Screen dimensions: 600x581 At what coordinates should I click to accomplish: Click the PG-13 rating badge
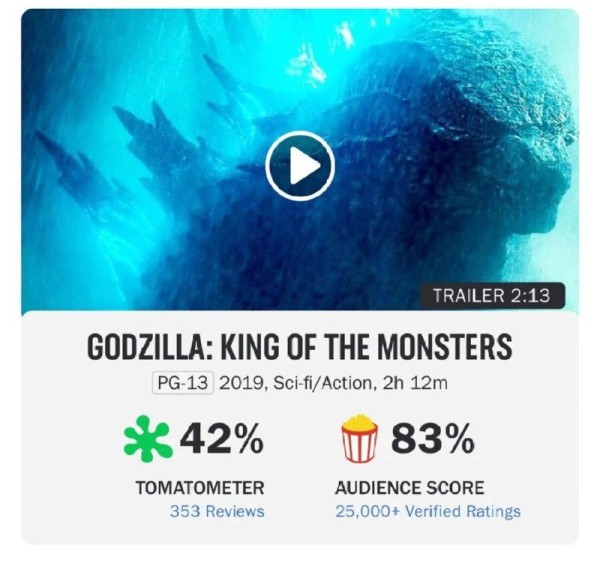coord(183,383)
